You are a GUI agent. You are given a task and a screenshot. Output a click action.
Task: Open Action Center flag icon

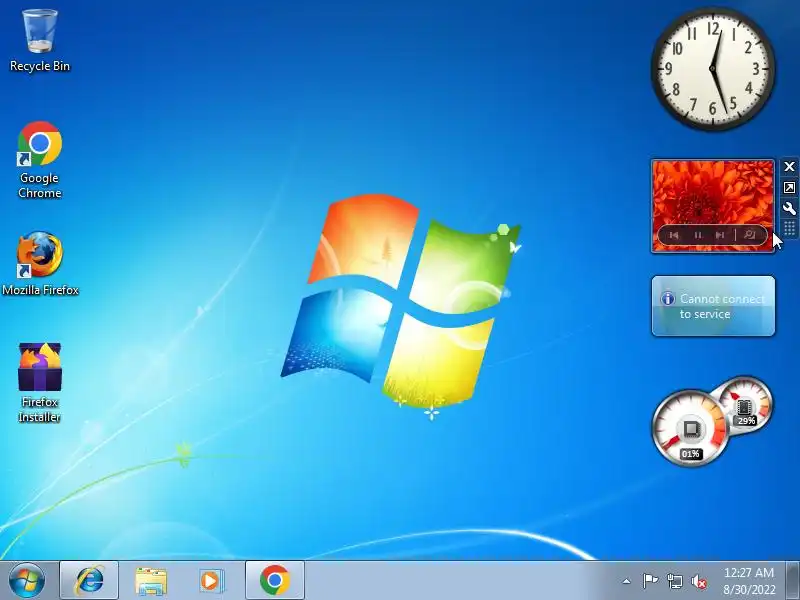650,581
